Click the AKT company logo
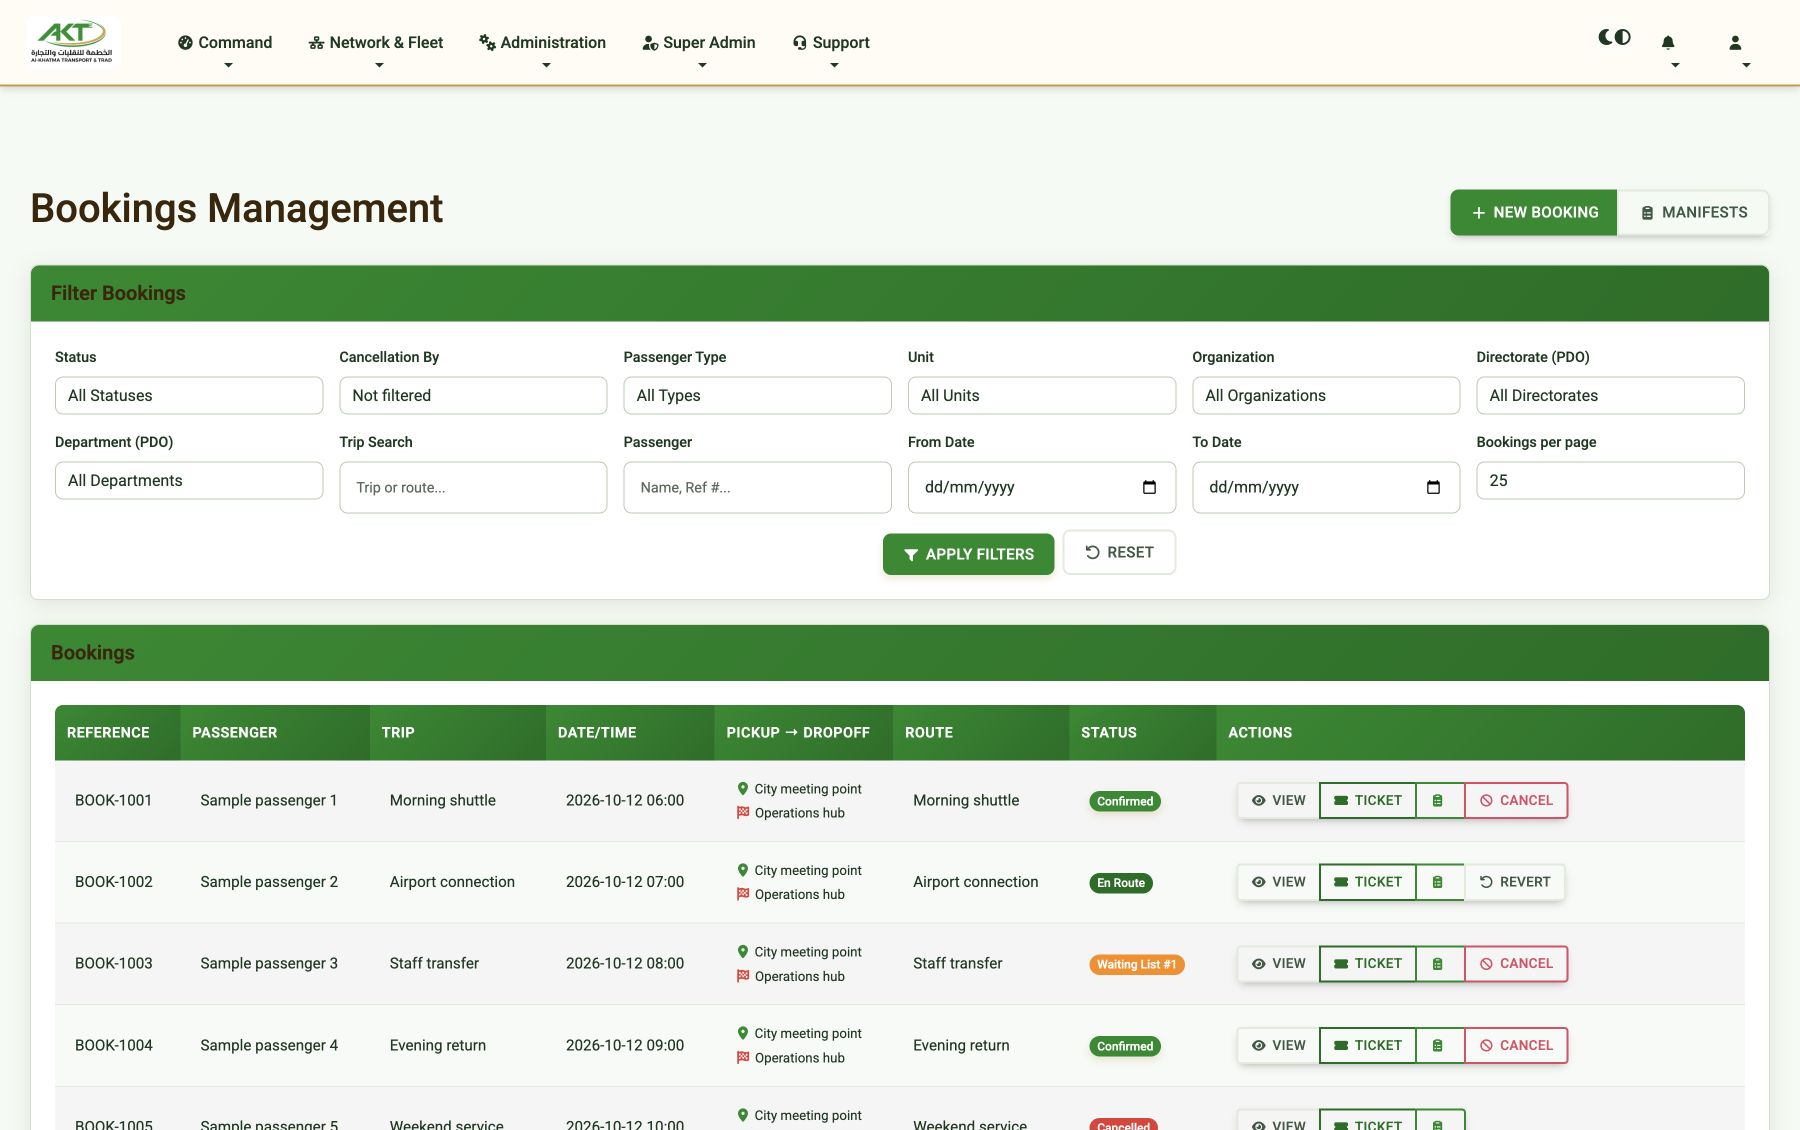Viewport: 1800px width, 1130px height. (x=72, y=42)
